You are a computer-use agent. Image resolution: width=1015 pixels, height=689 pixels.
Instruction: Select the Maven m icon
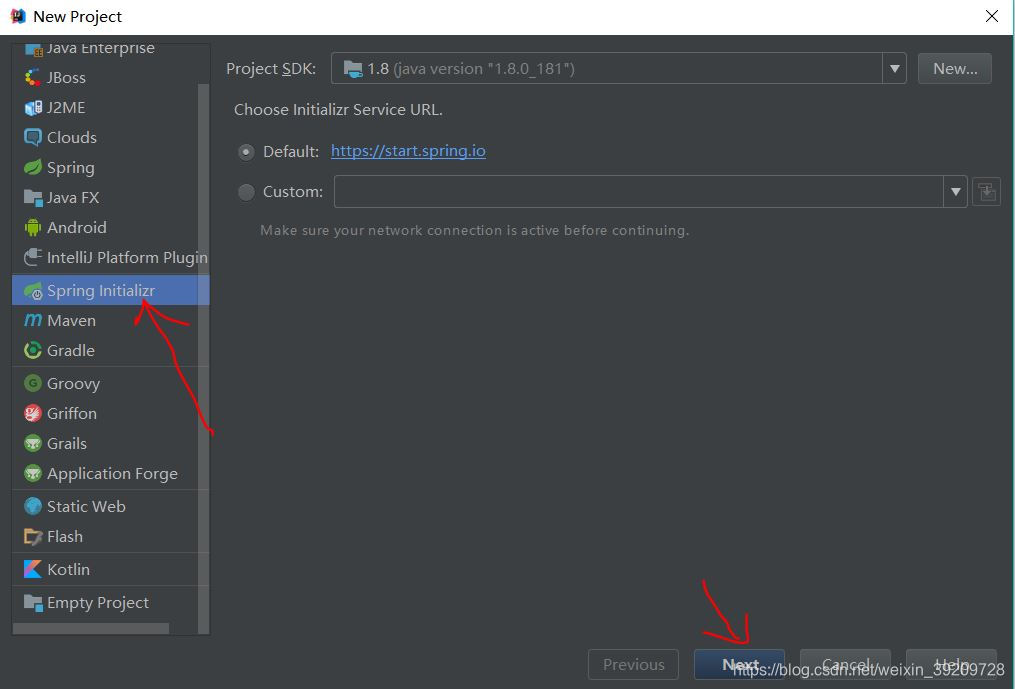coord(32,321)
